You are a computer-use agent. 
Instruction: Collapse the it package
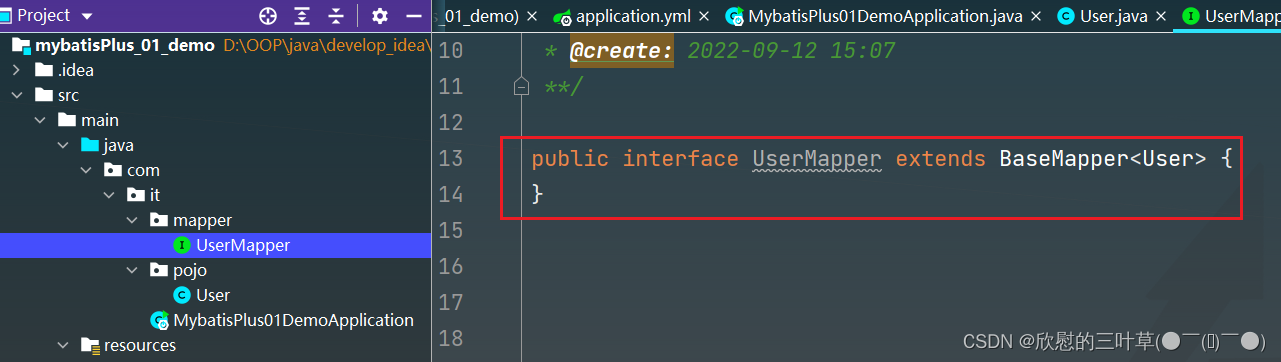pos(109,195)
